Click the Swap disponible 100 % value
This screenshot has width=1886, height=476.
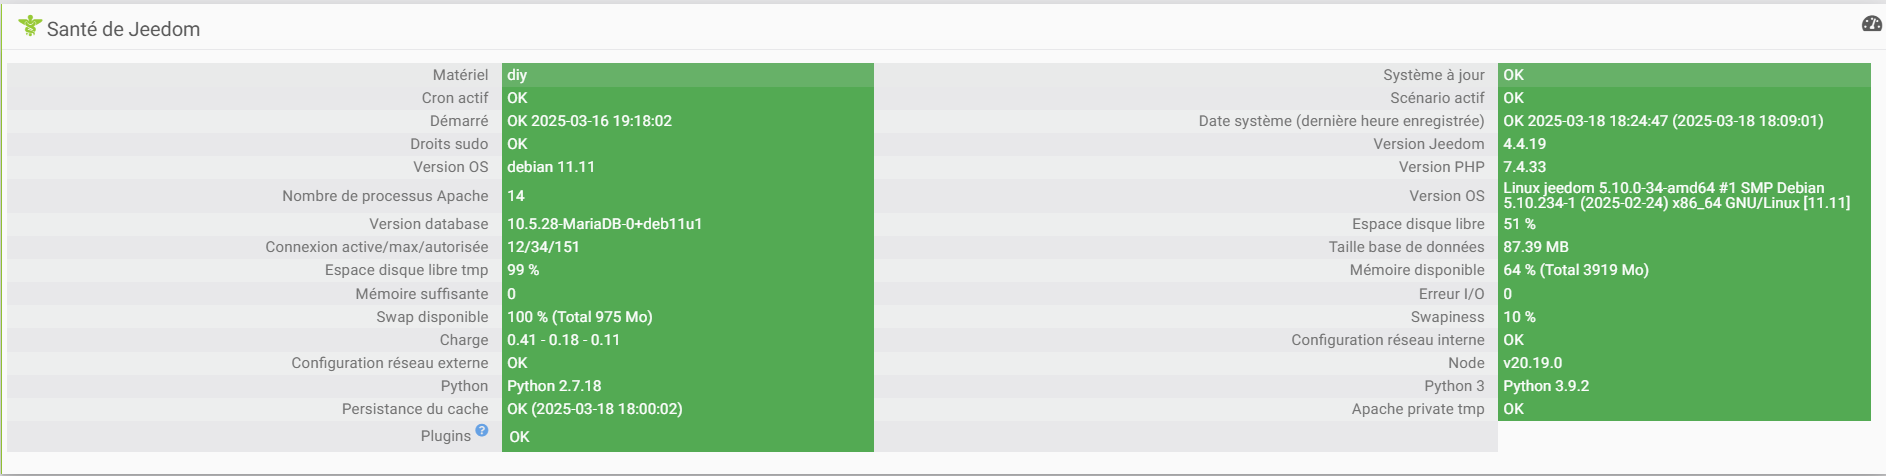pos(579,317)
